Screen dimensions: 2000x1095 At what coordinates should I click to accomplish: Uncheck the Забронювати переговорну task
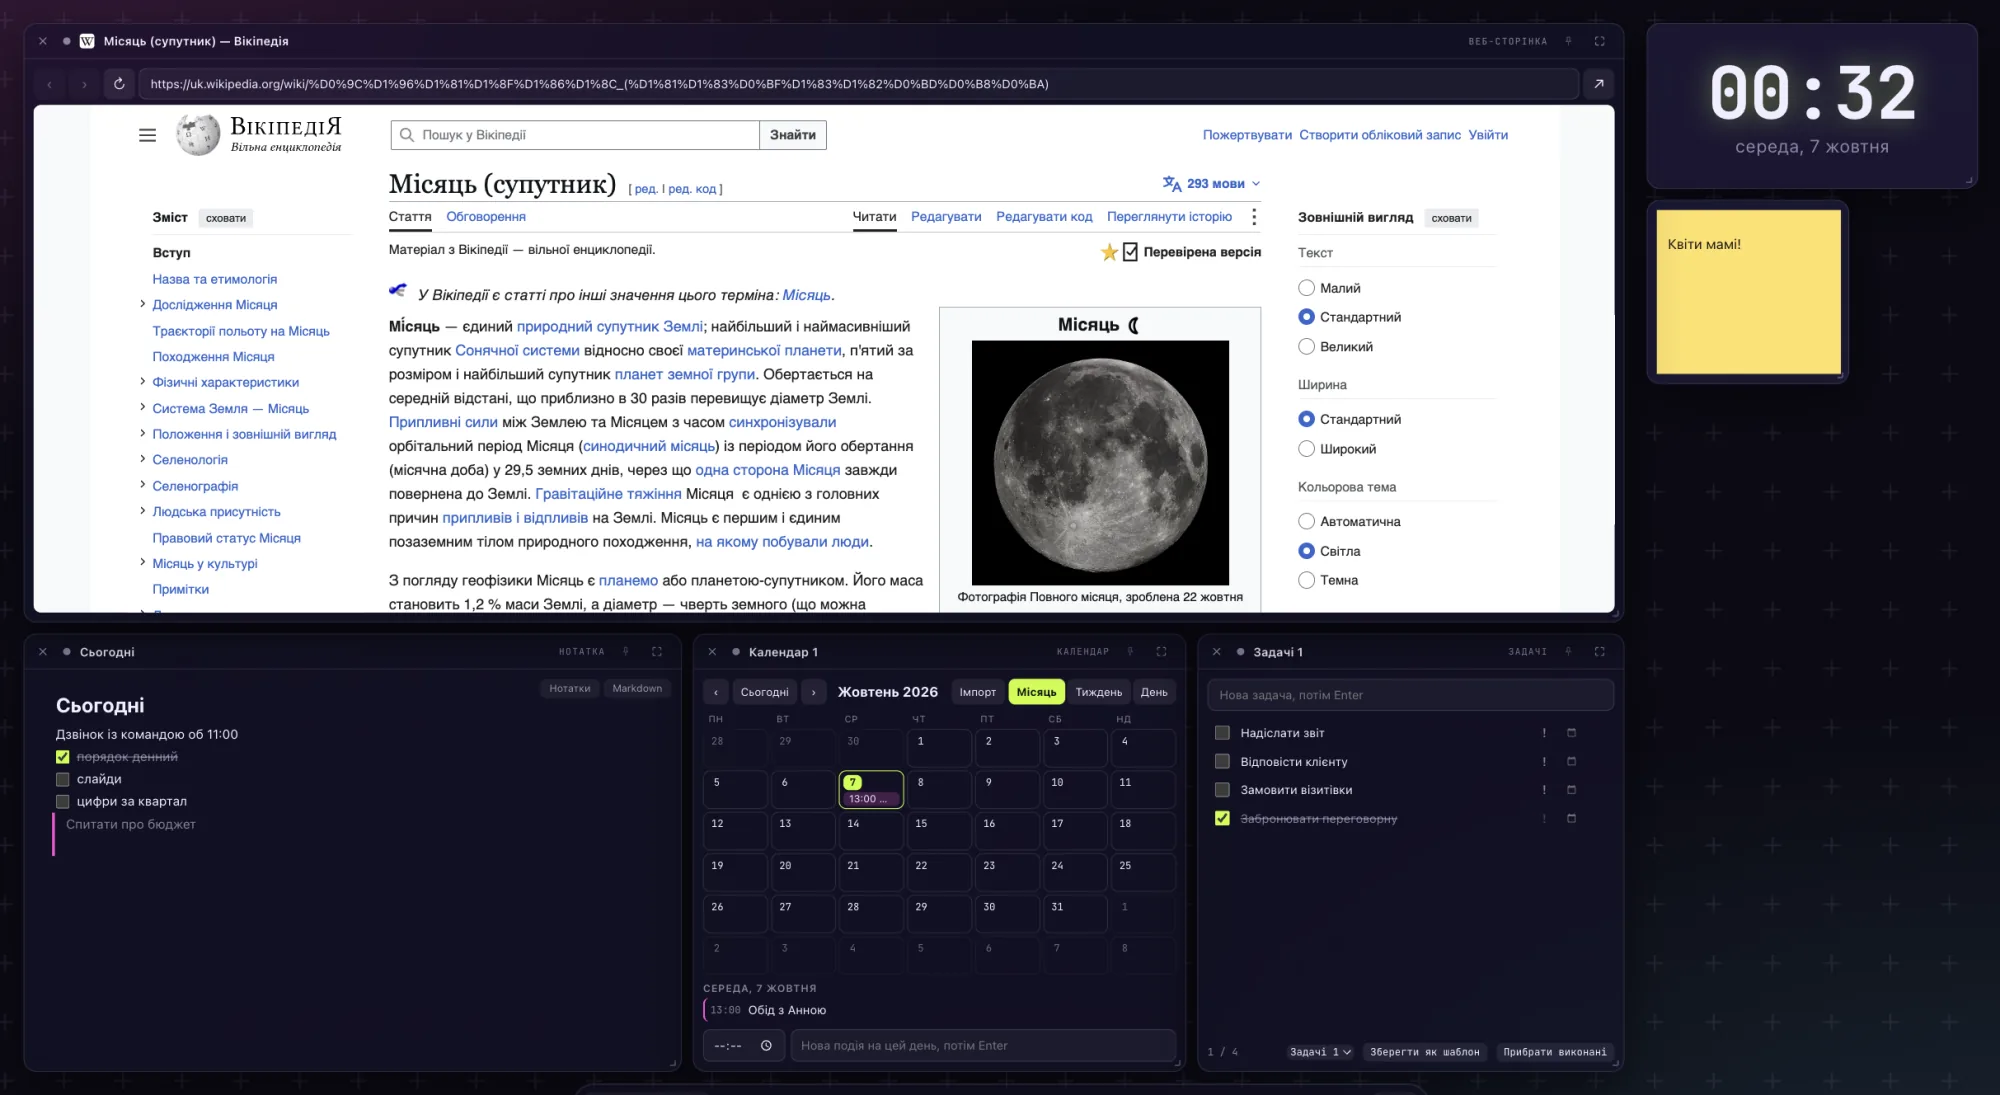point(1222,818)
